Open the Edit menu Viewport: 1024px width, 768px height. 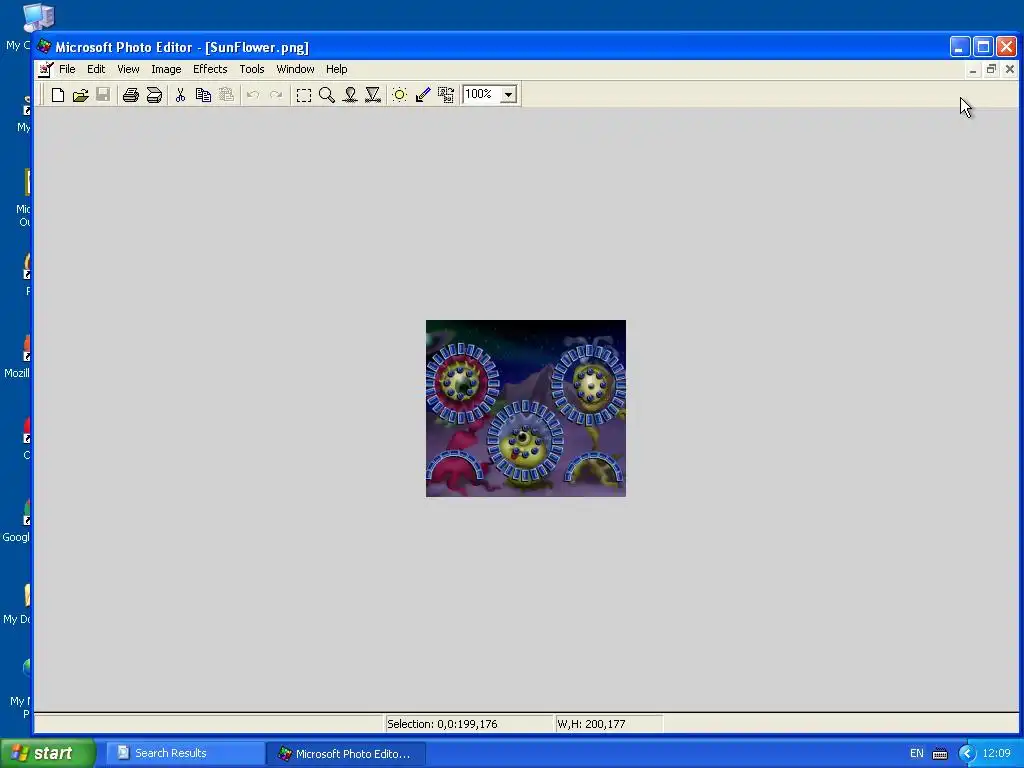pyautogui.click(x=96, y=69)
